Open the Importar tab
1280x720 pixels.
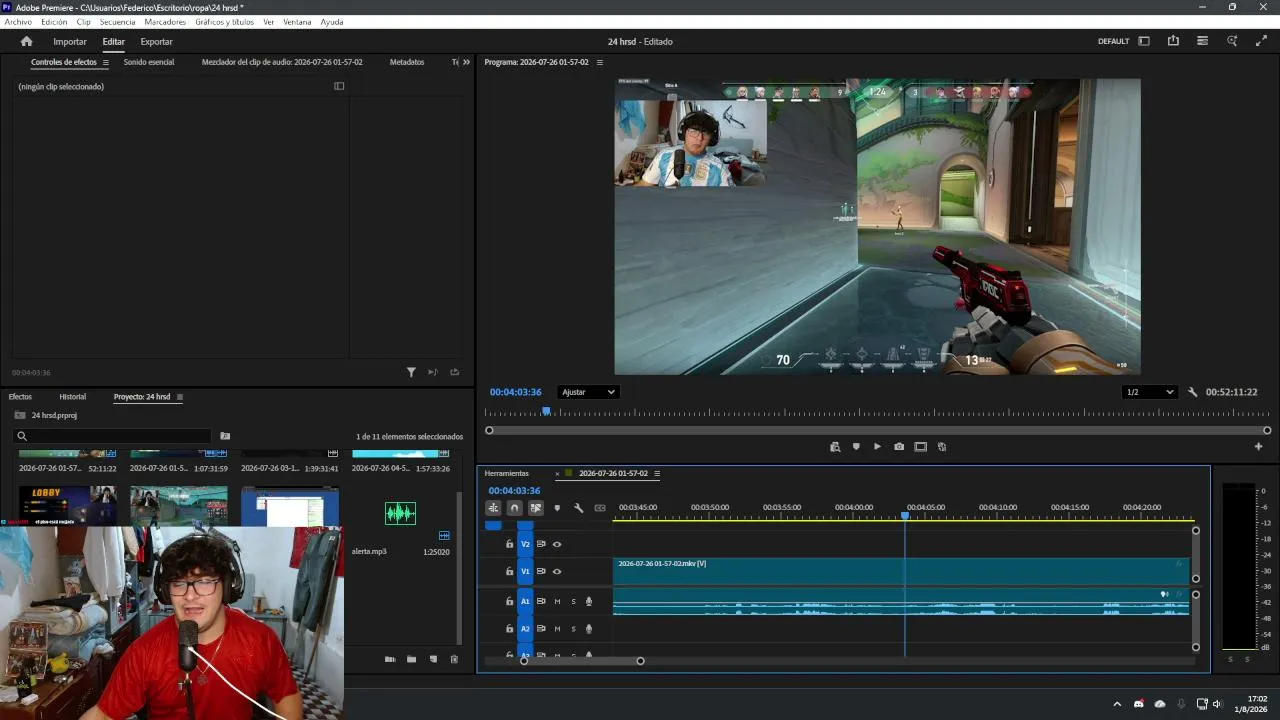coord(70,42)
